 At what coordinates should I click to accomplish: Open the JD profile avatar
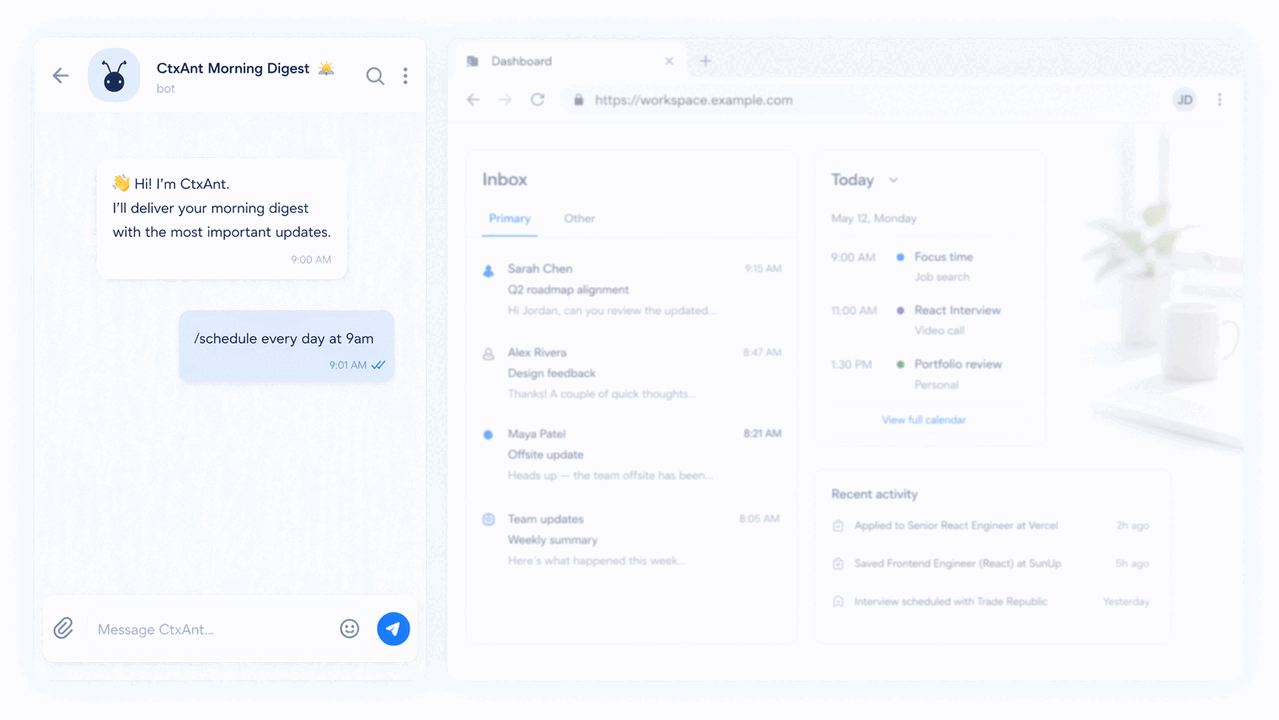(1184, 100)
